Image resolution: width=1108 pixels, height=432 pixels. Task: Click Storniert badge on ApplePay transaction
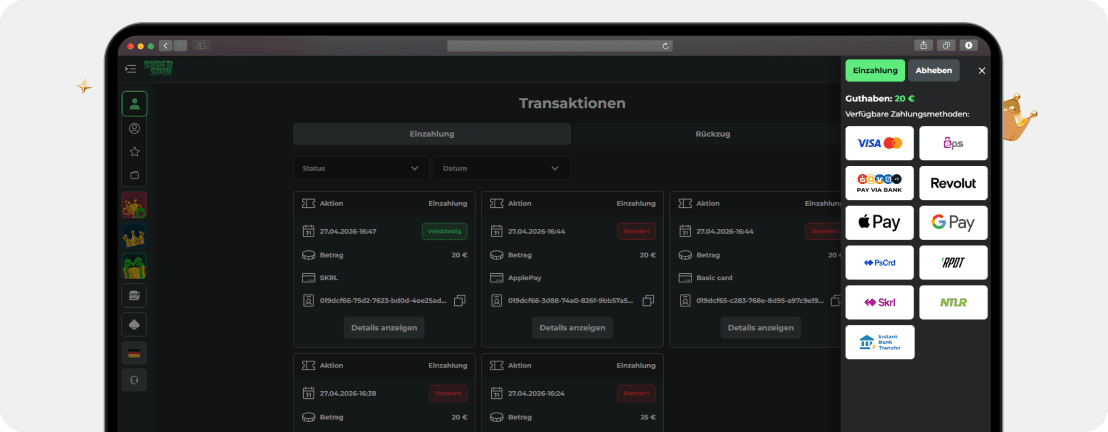coord(636,231)
